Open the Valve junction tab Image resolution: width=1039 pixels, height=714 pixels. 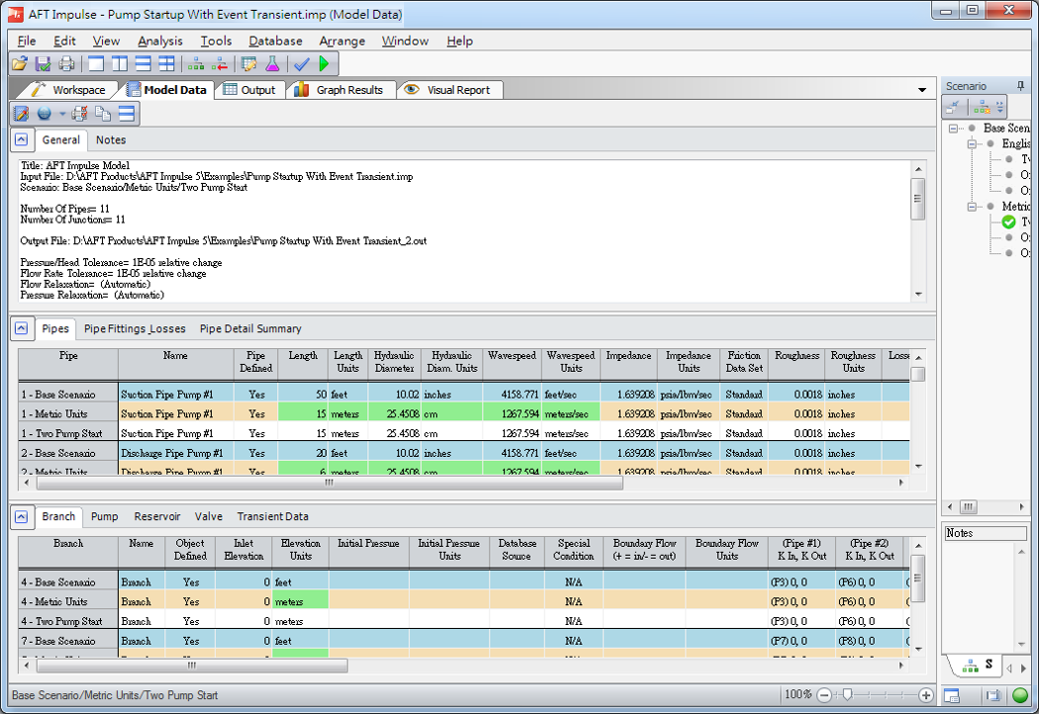[209, 517]
